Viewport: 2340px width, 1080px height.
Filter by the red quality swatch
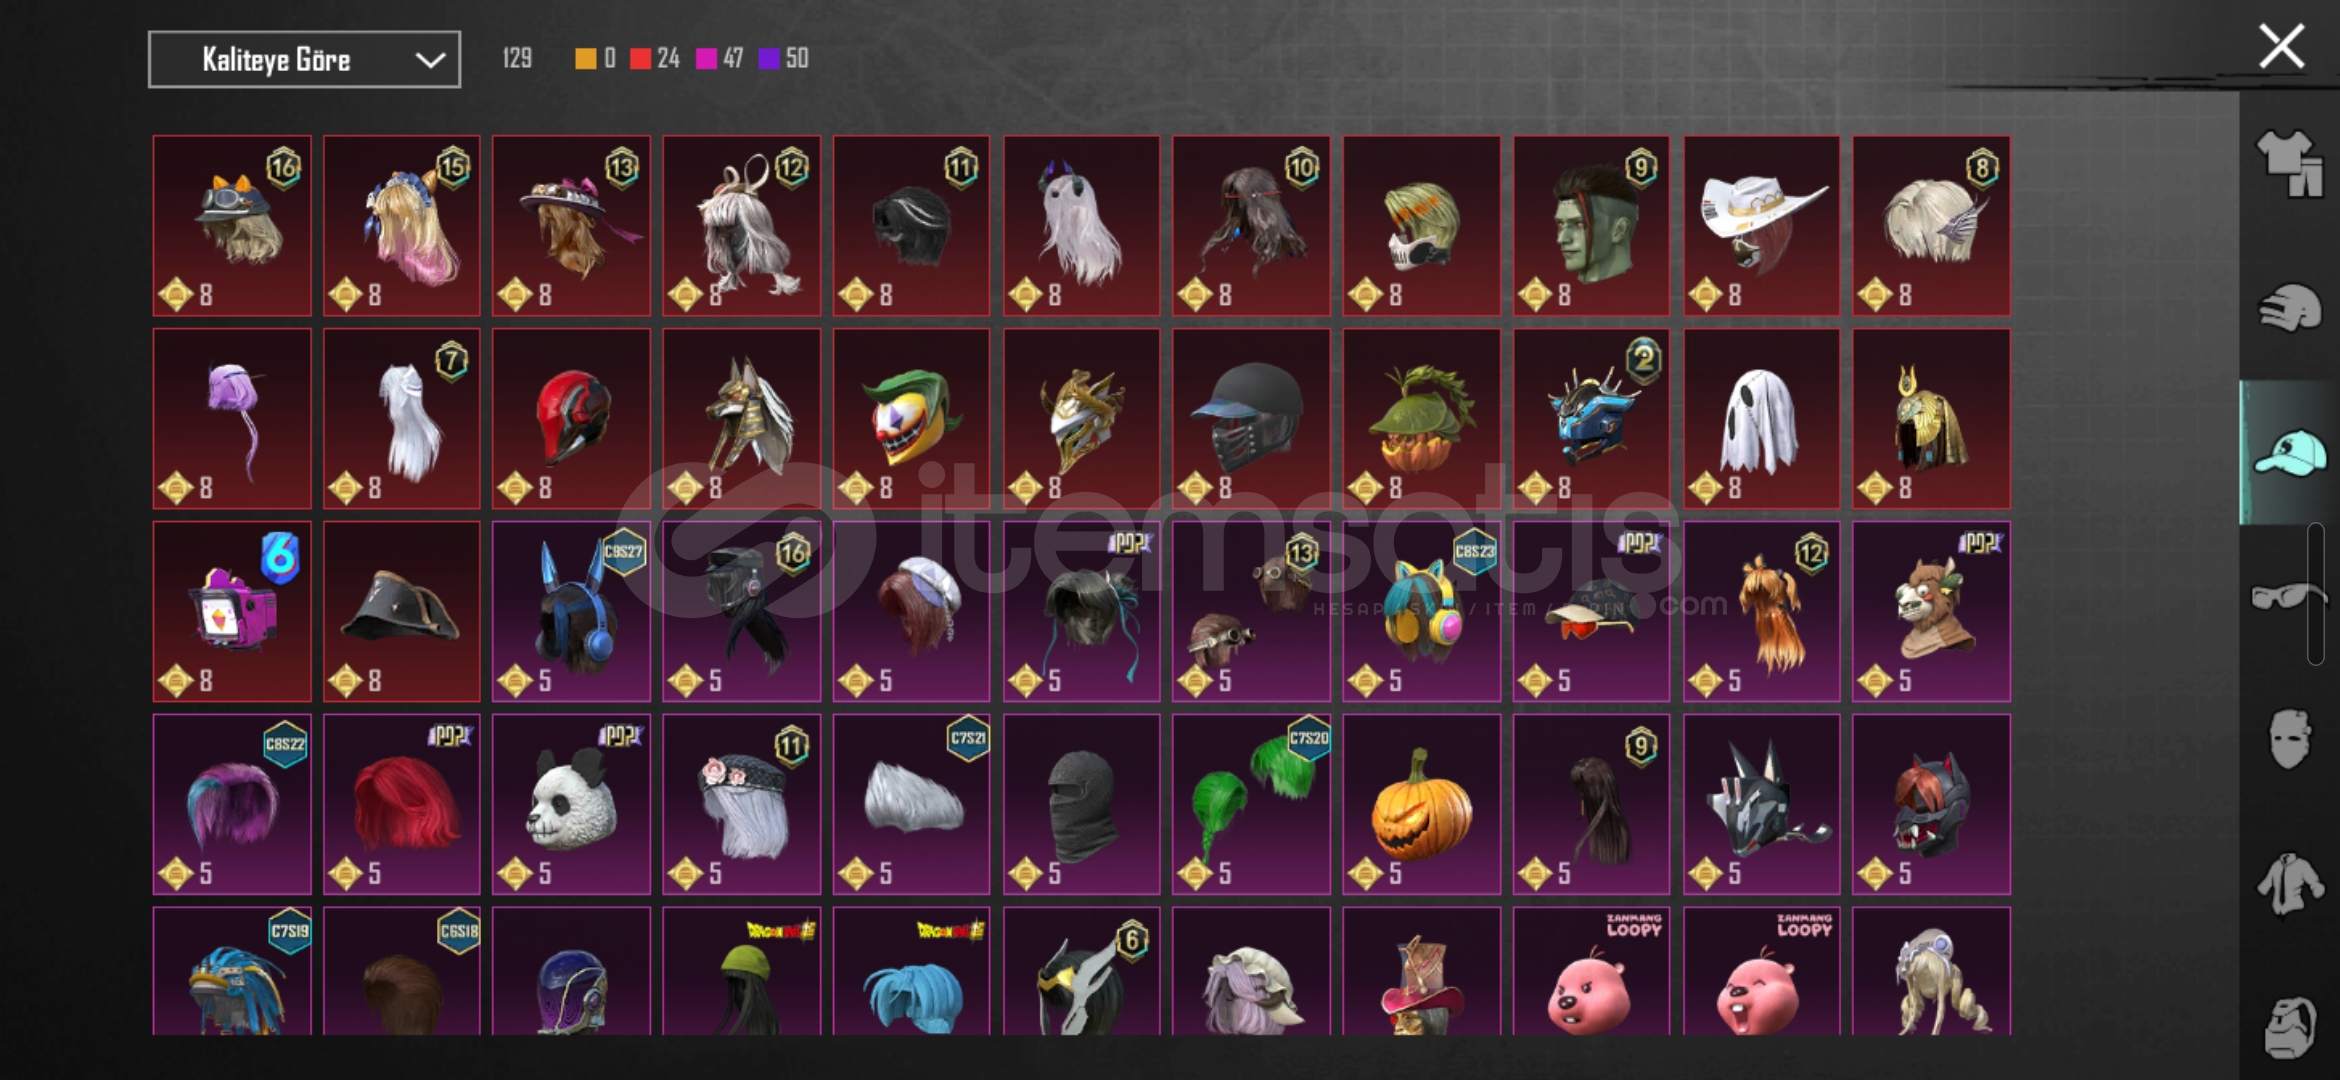(640, 59)
